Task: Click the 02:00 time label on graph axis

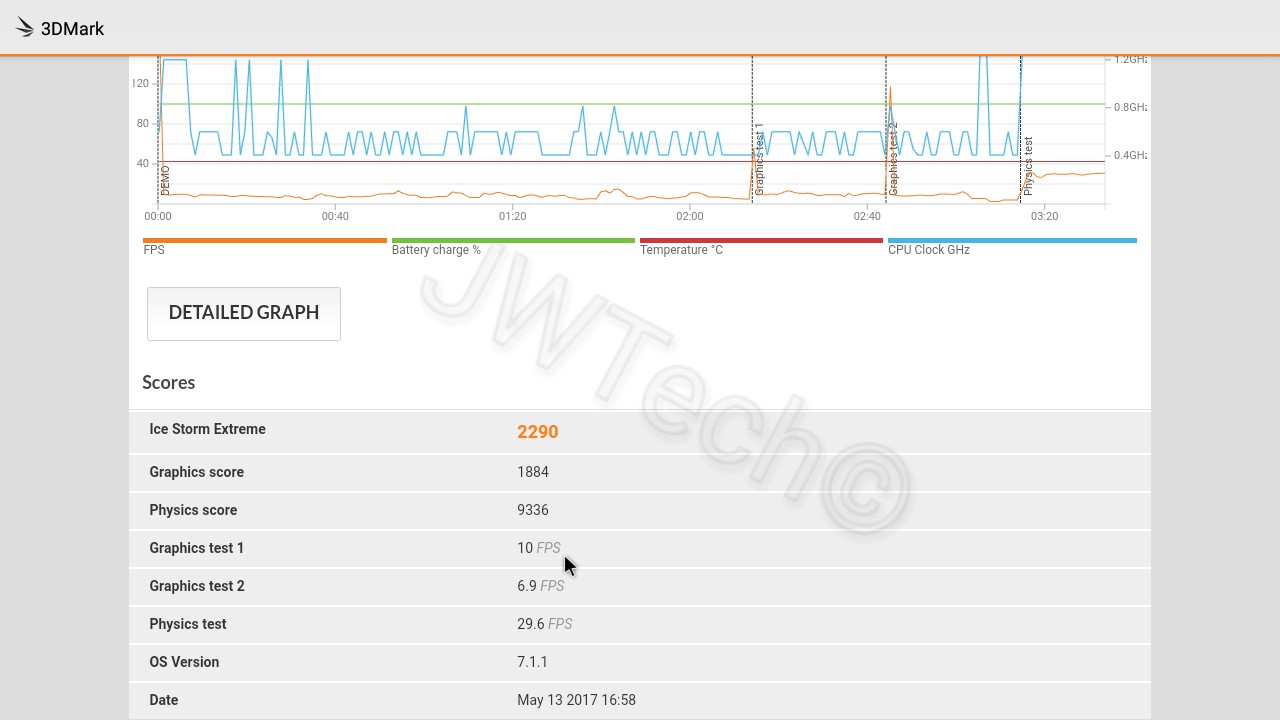Action: 689,216
